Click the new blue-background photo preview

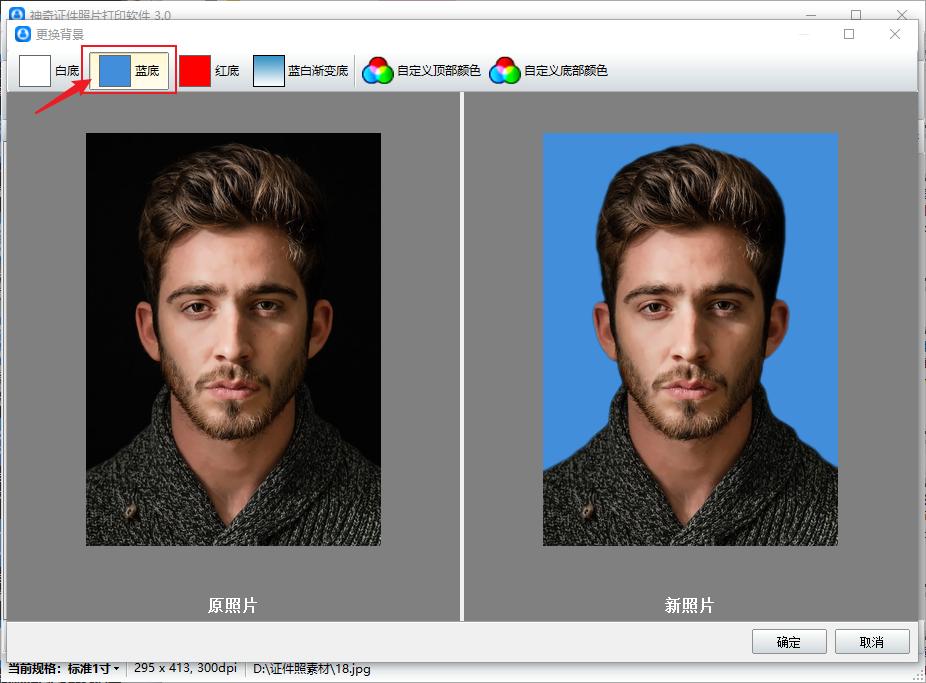690,339
